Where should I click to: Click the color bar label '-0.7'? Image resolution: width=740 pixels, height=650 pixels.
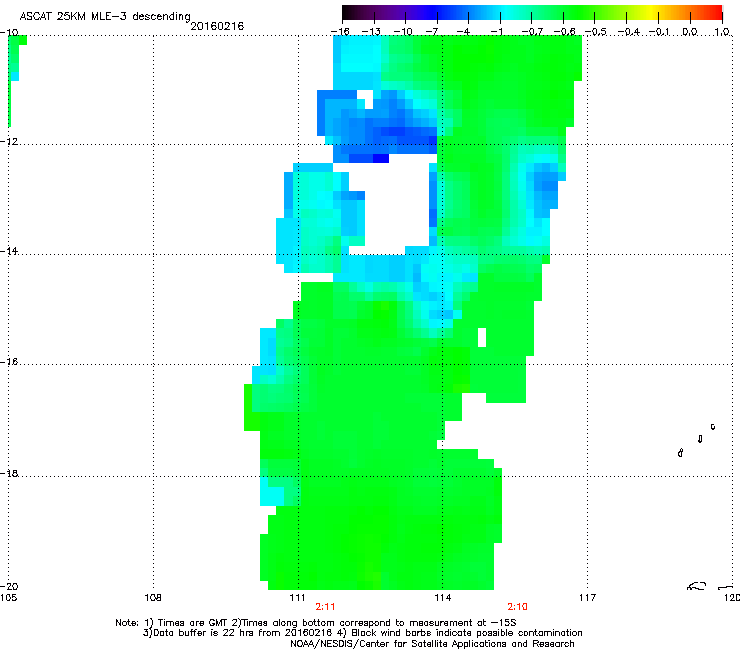[x=532, y=32]
